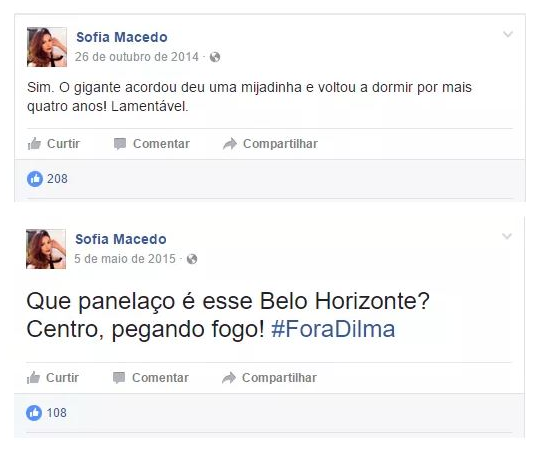
Task: Click the thumbs-up Curtir icon on first post
Action: point(34,144)
